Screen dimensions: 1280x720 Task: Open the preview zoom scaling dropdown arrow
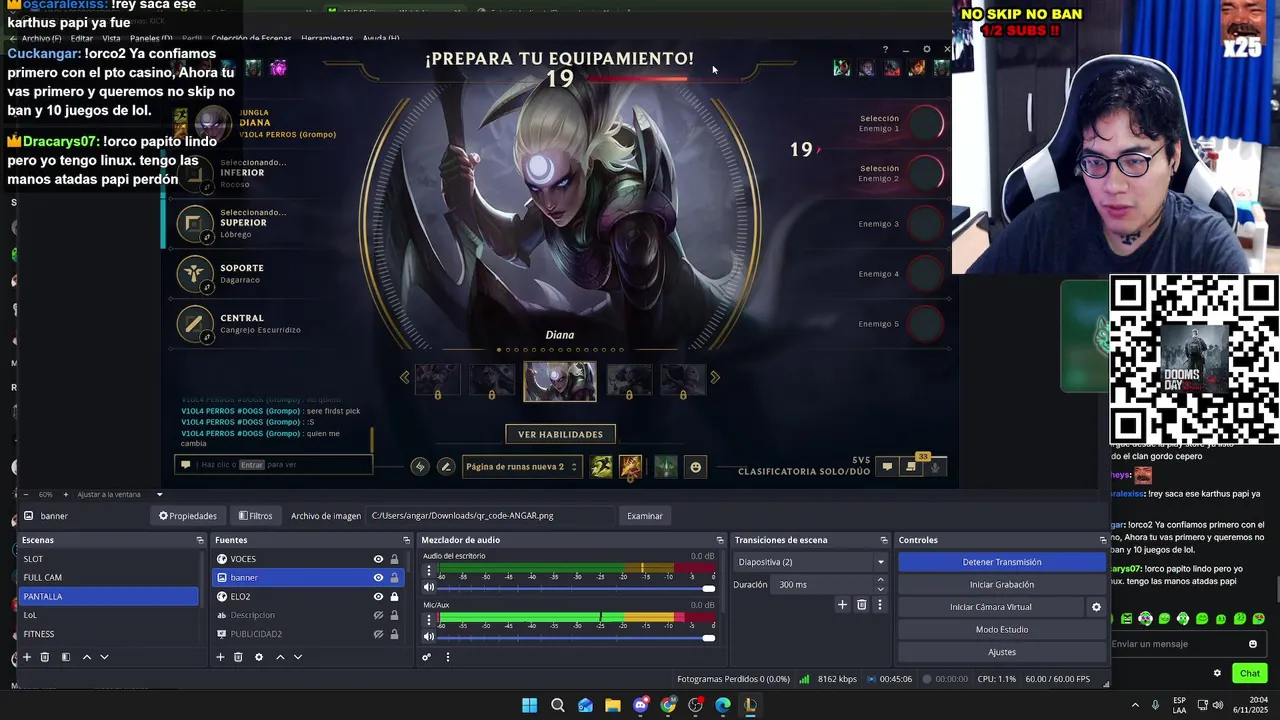pyautogui.click(x=159, y=494)
